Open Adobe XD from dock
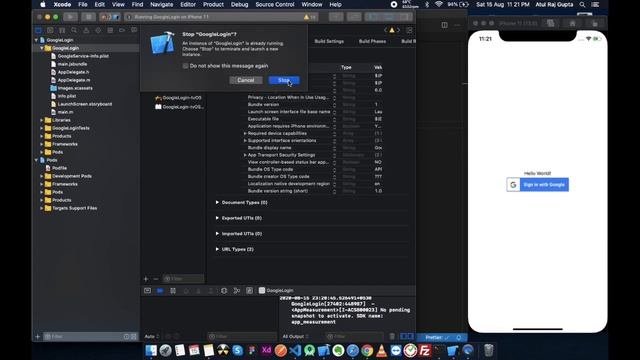This screenshot has height=360, width=640. 266,350
